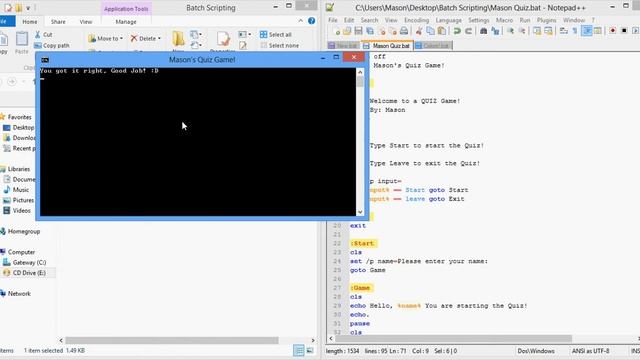The height and width of the screenshot is (360, 640).
Task: Click the Notepad++ horizontal scrollbar
Action: point(453,339)
